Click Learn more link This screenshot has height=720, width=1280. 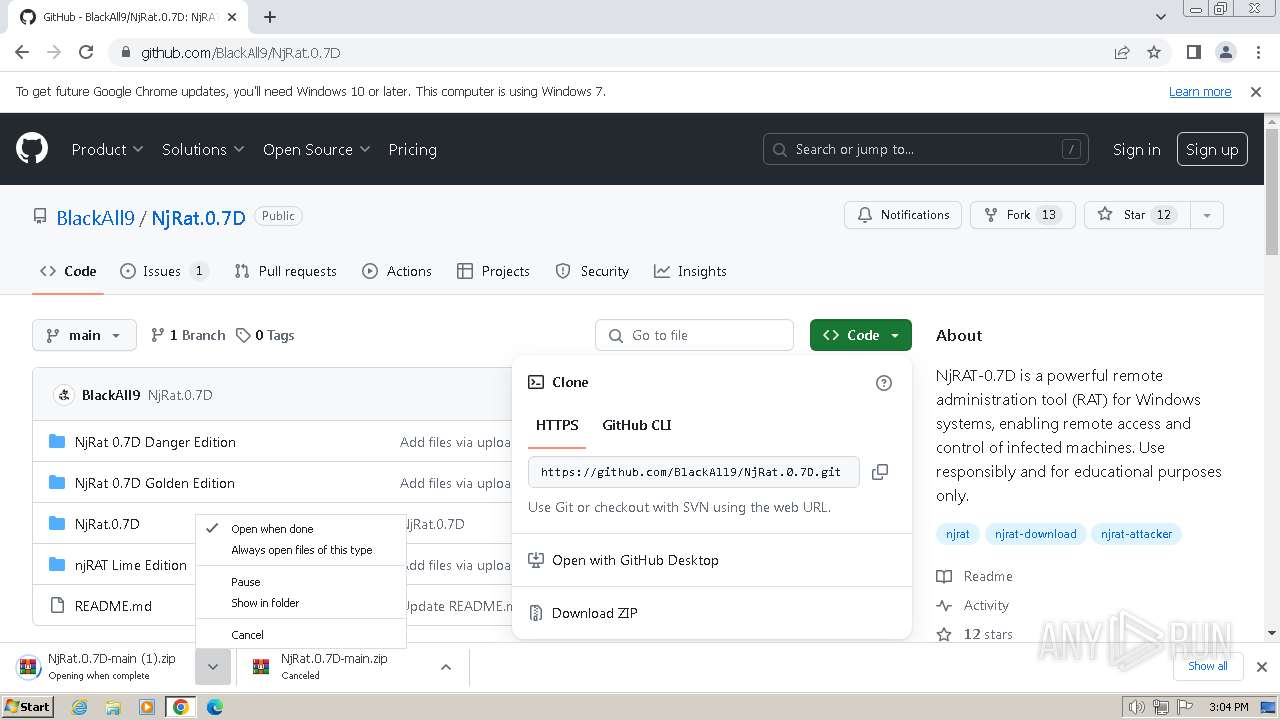click(x=1200, y=91)
